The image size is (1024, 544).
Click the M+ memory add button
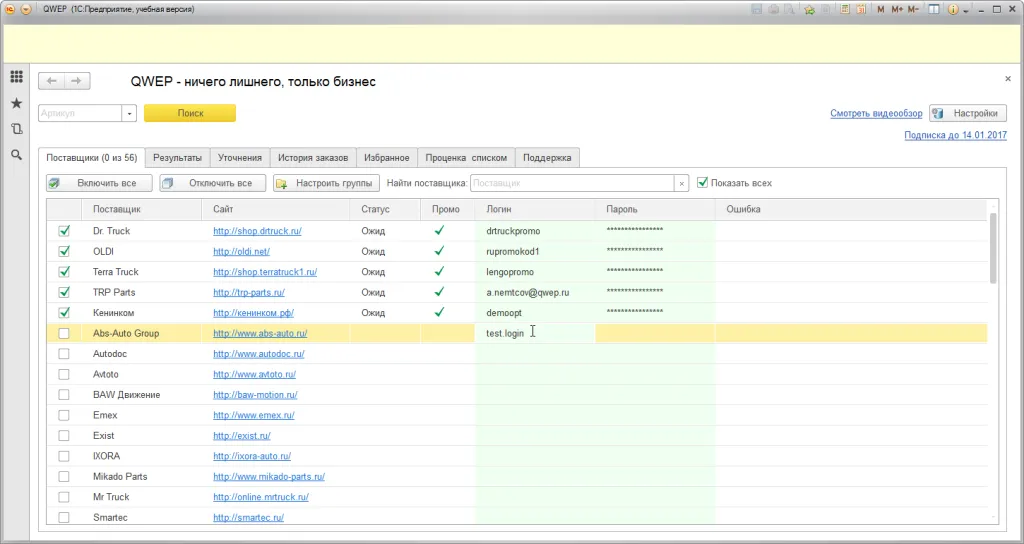[x=897, y=9]
